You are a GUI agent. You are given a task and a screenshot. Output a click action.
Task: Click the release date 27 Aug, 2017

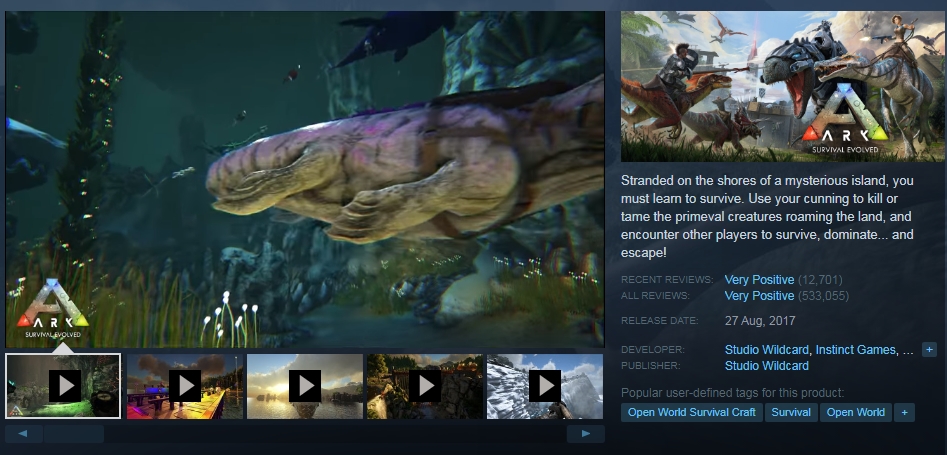coord(760,321)
